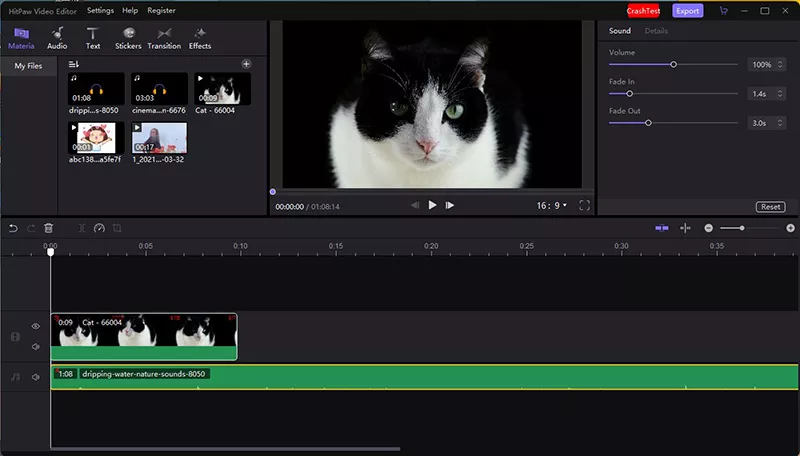Viewport: 800px width, 456px height.
Task: Add media with the plus icon
Action: [x=246, y=64]
